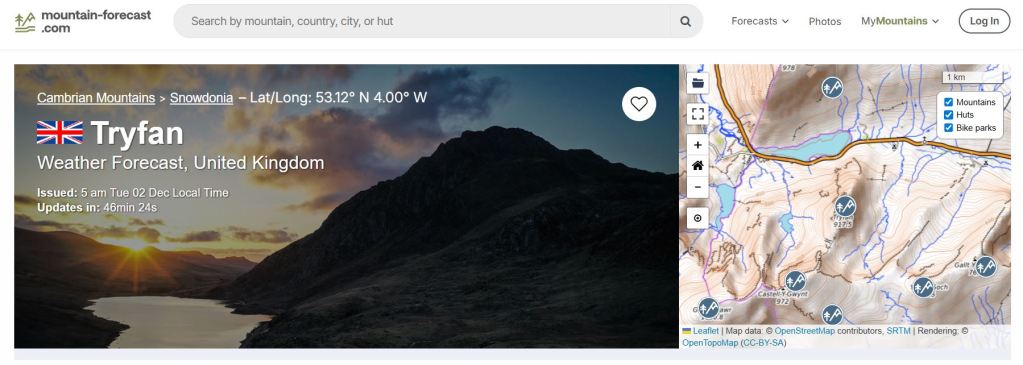Screen dimensions: 1023x365
Task: Uncheck the Huts layer checkbox
Action: click(949, 115)
